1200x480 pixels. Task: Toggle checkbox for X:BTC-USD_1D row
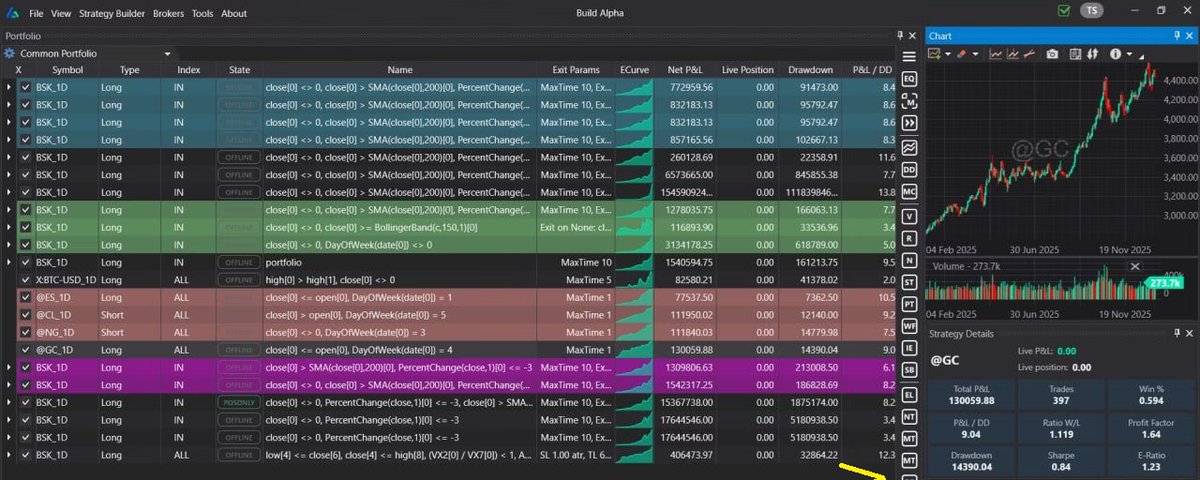click(x=26, y=280)
